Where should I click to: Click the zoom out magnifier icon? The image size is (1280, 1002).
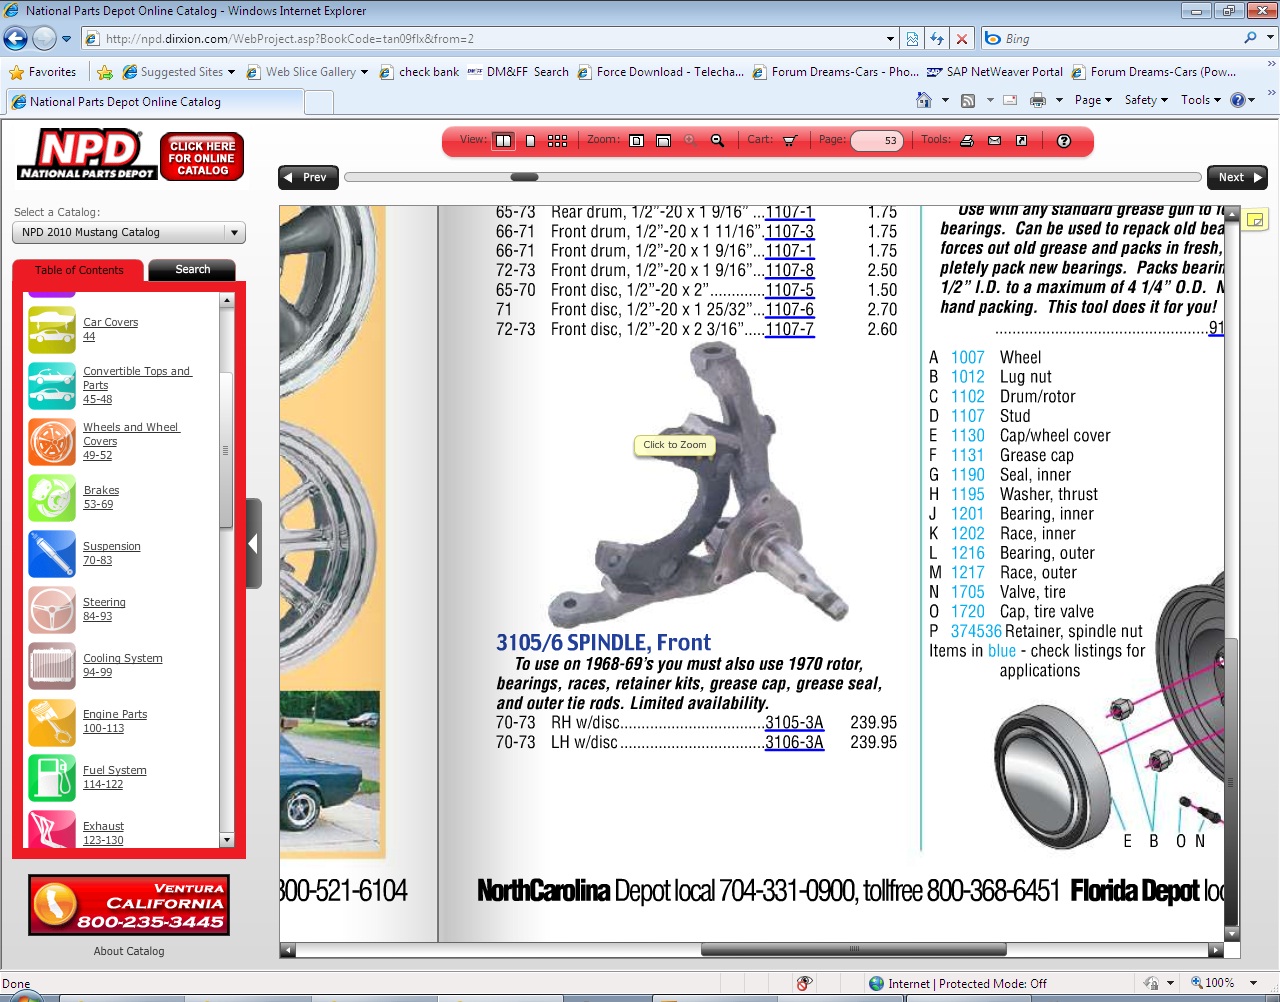717,141
